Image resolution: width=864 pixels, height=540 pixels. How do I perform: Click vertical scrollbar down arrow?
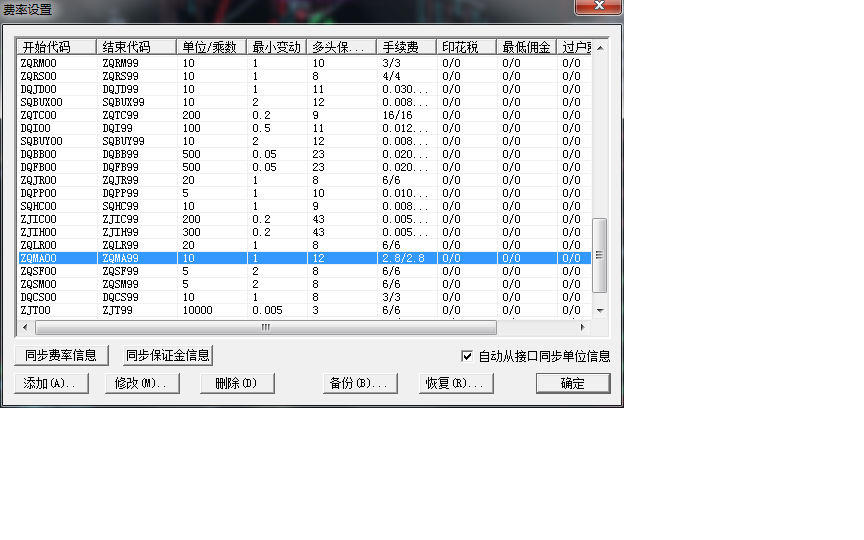(600, 311)
